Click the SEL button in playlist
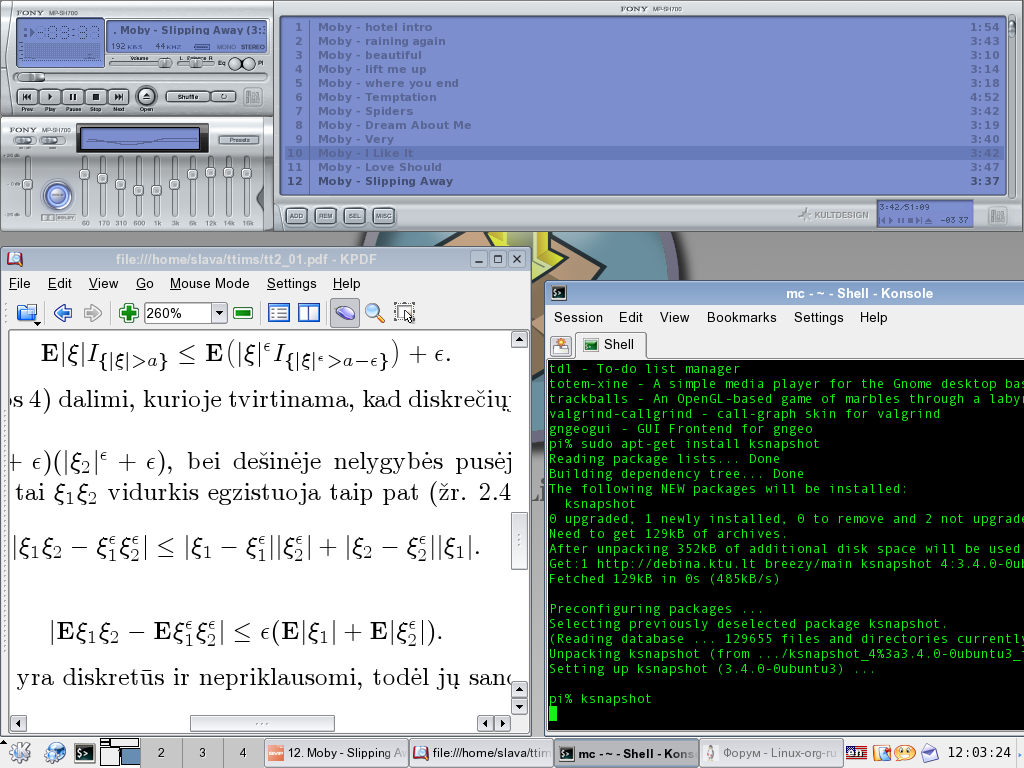The height and width of the screenshot is (768, 1024). (354, 216)
